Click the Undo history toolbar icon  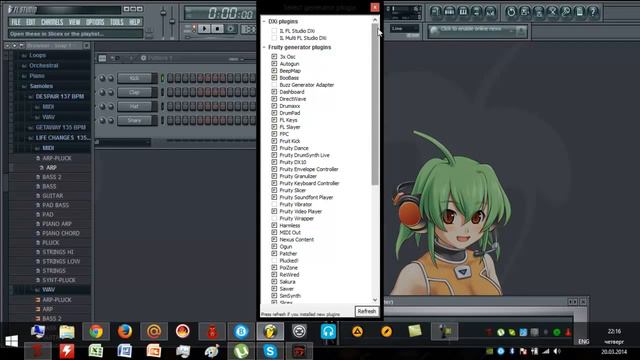click(511, 11)
